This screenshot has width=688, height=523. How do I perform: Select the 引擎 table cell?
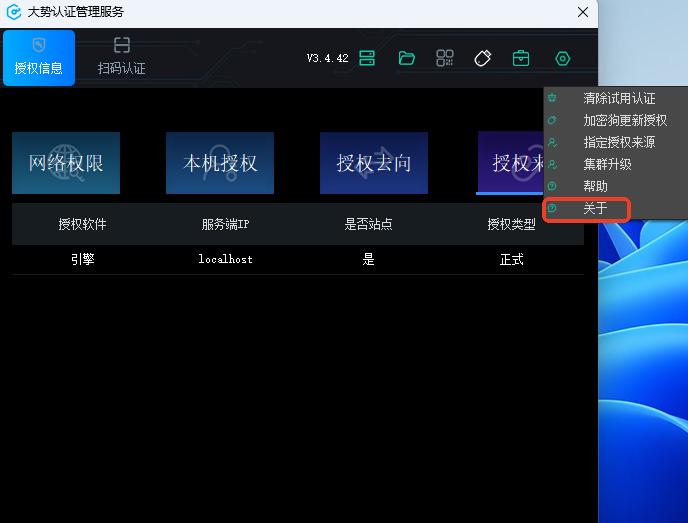click(82, 259)
